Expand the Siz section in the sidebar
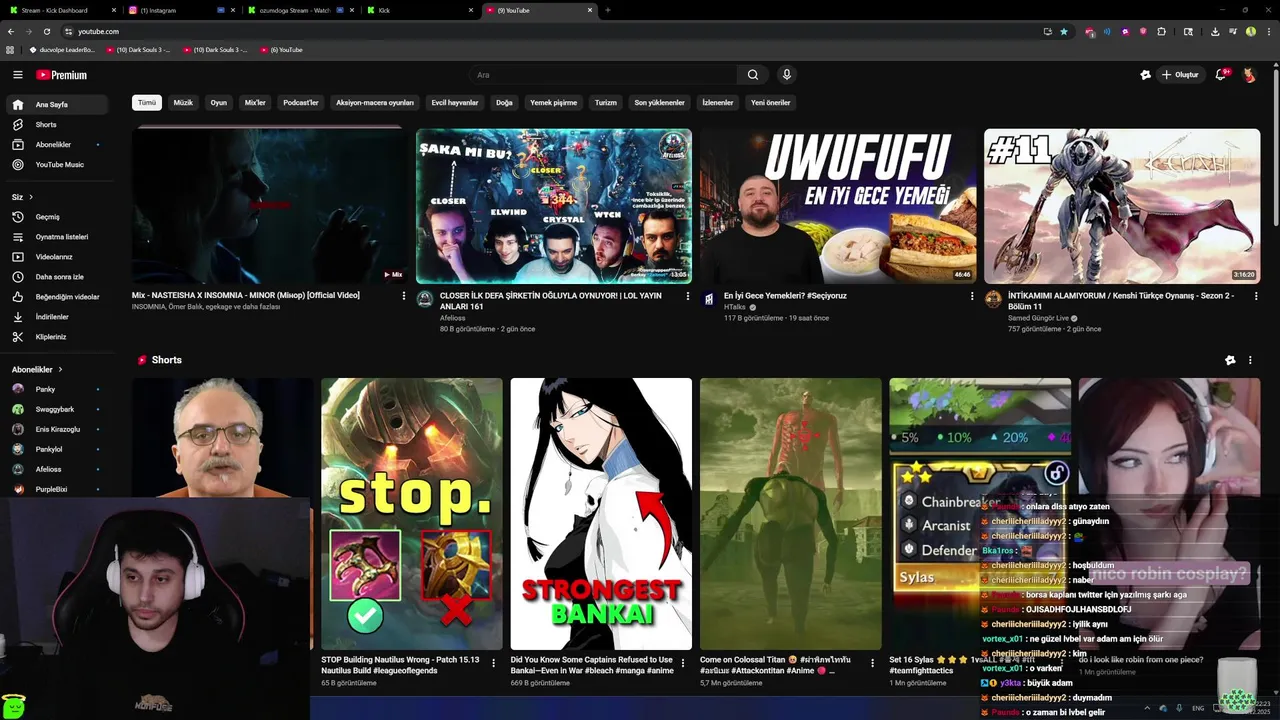The height and width of the screenshot is (720, 1280). [22, 197]
